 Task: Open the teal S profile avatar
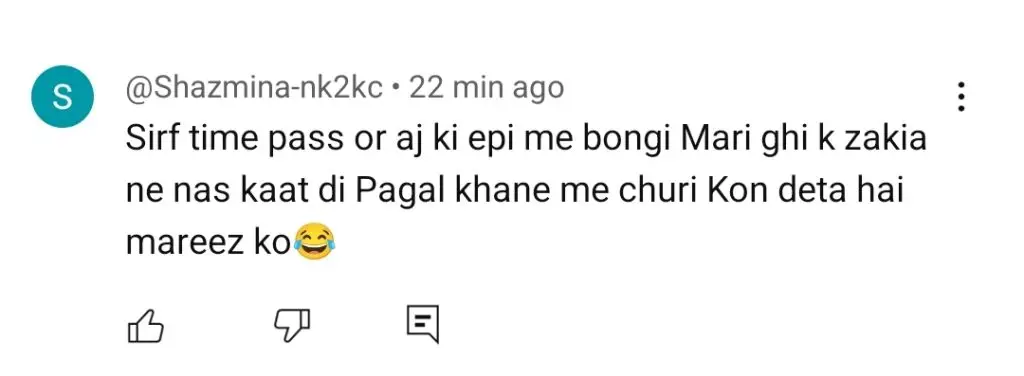[x=63, y=97]
